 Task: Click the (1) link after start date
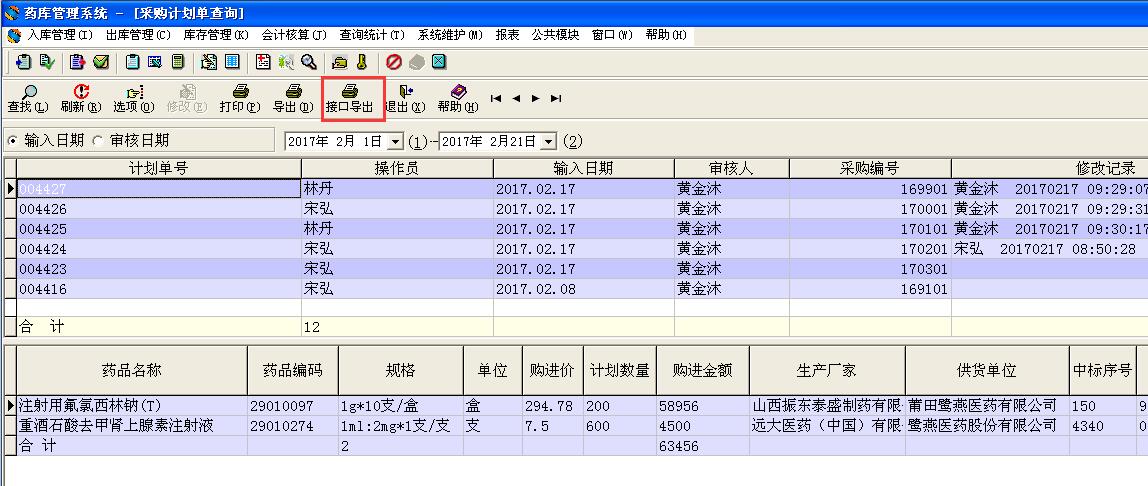point(417,141)
